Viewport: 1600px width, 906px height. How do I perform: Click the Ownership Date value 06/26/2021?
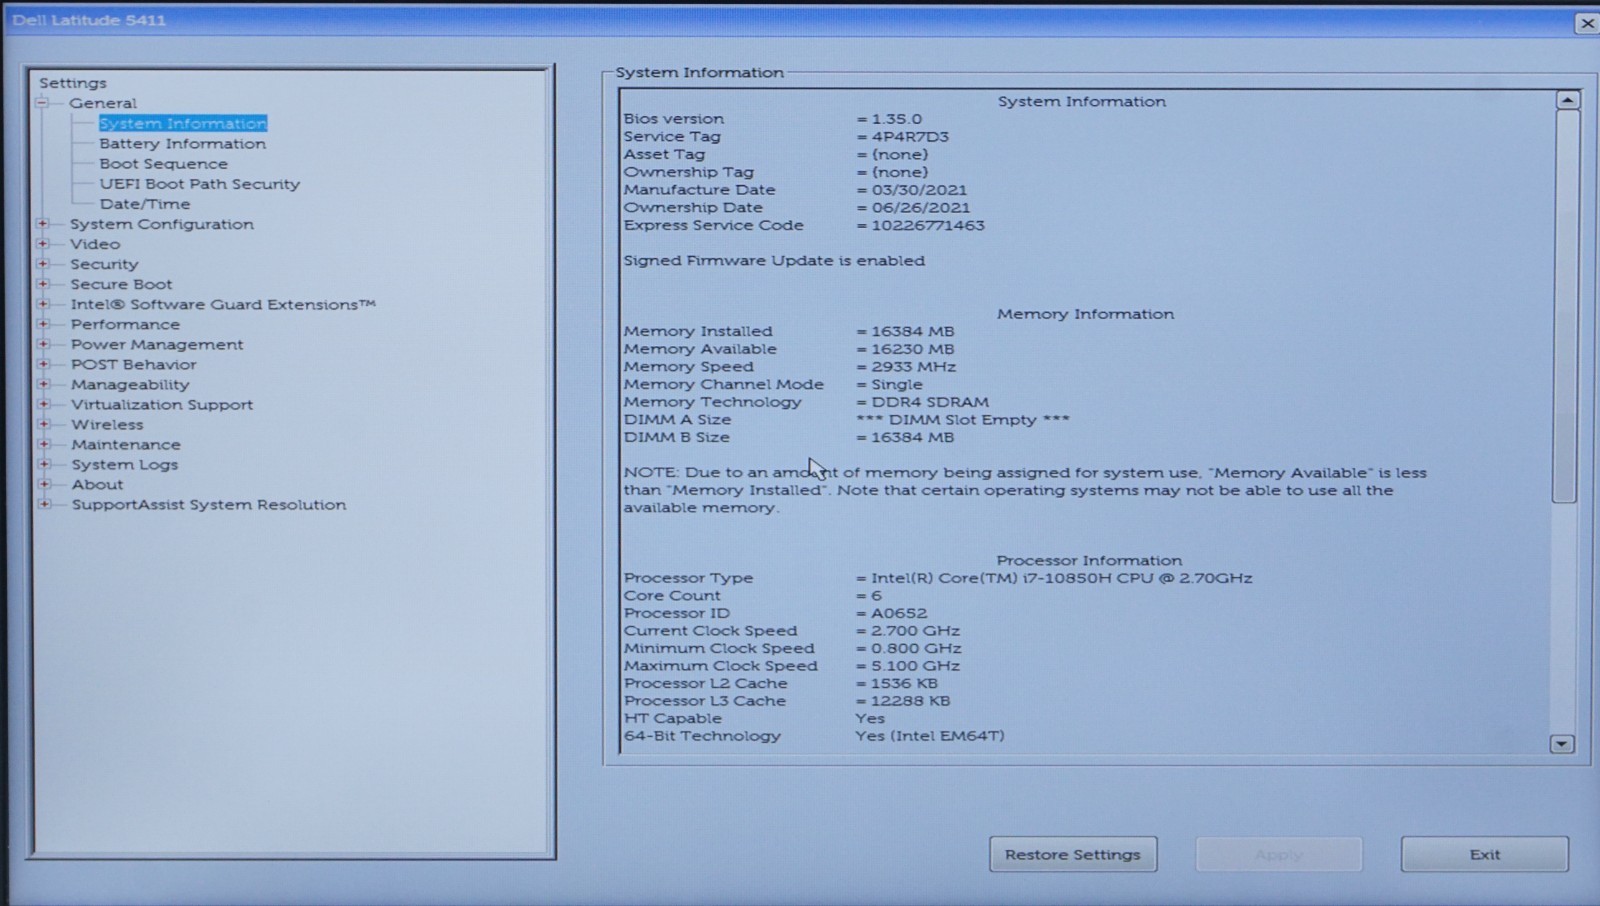coord(921,207)
